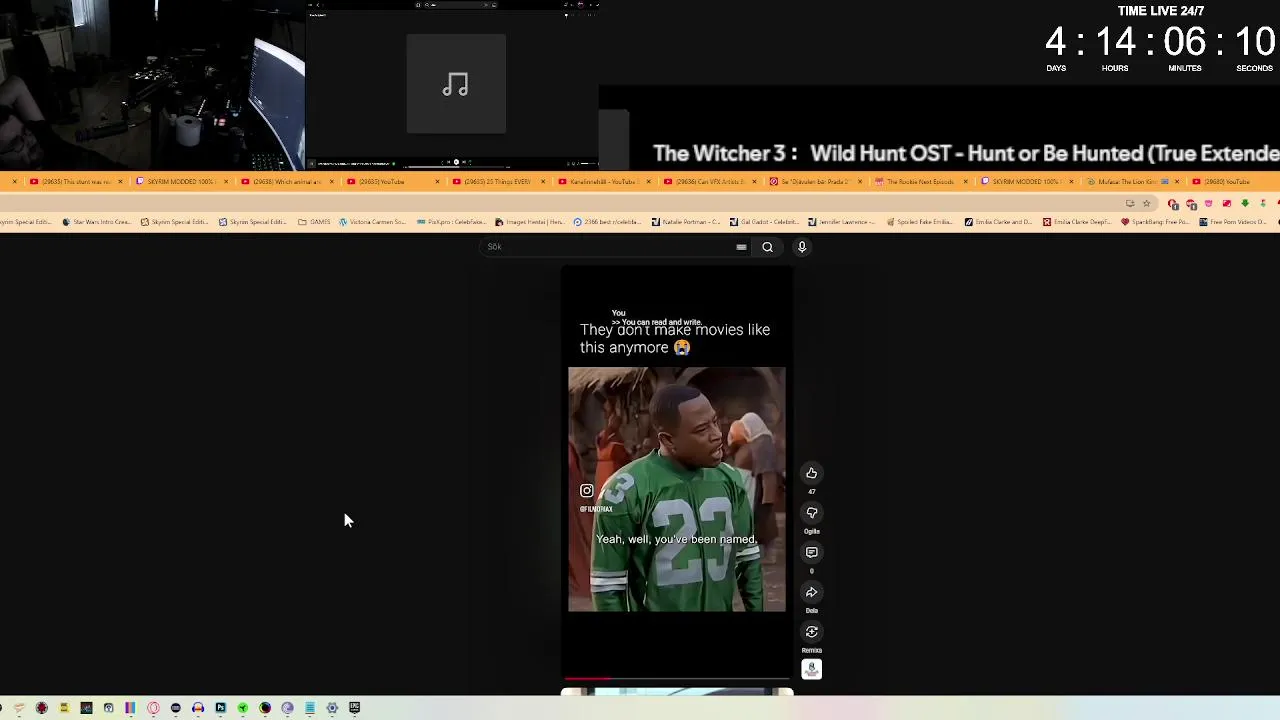
Task: Open the dark red round taskbar icon
Action: (x=42, y=708)
